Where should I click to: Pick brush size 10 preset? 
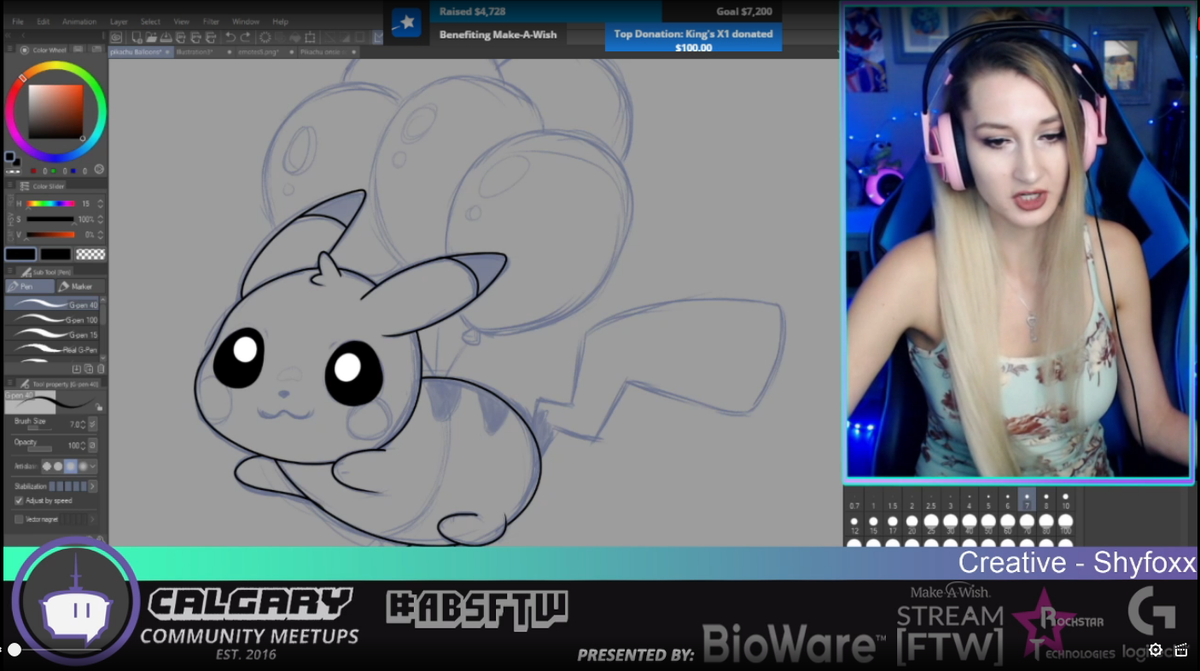[1065, 500]
